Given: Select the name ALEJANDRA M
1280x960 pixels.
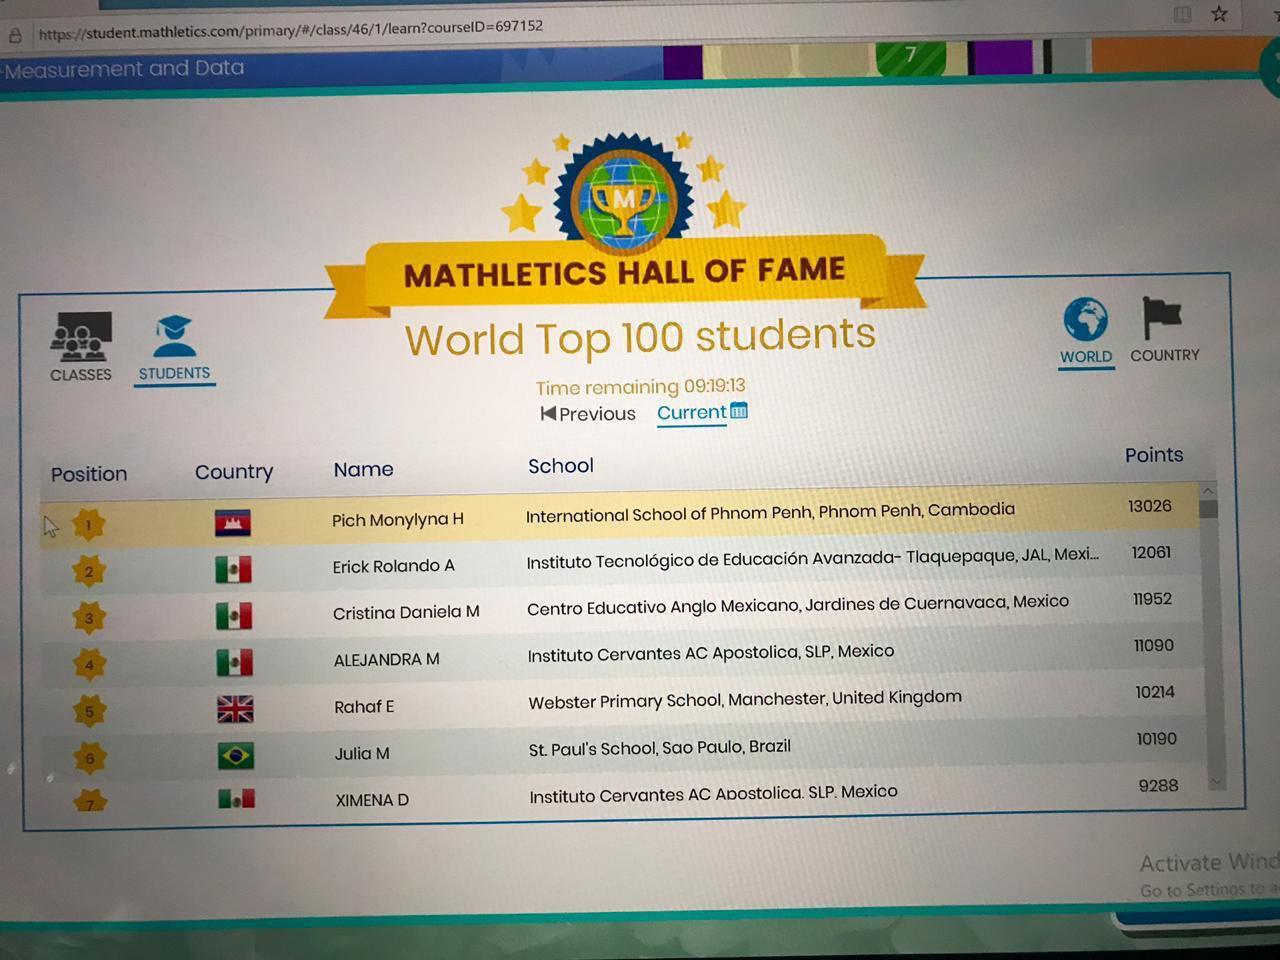Looking at the screenshot, I should (x=386, y=659).
